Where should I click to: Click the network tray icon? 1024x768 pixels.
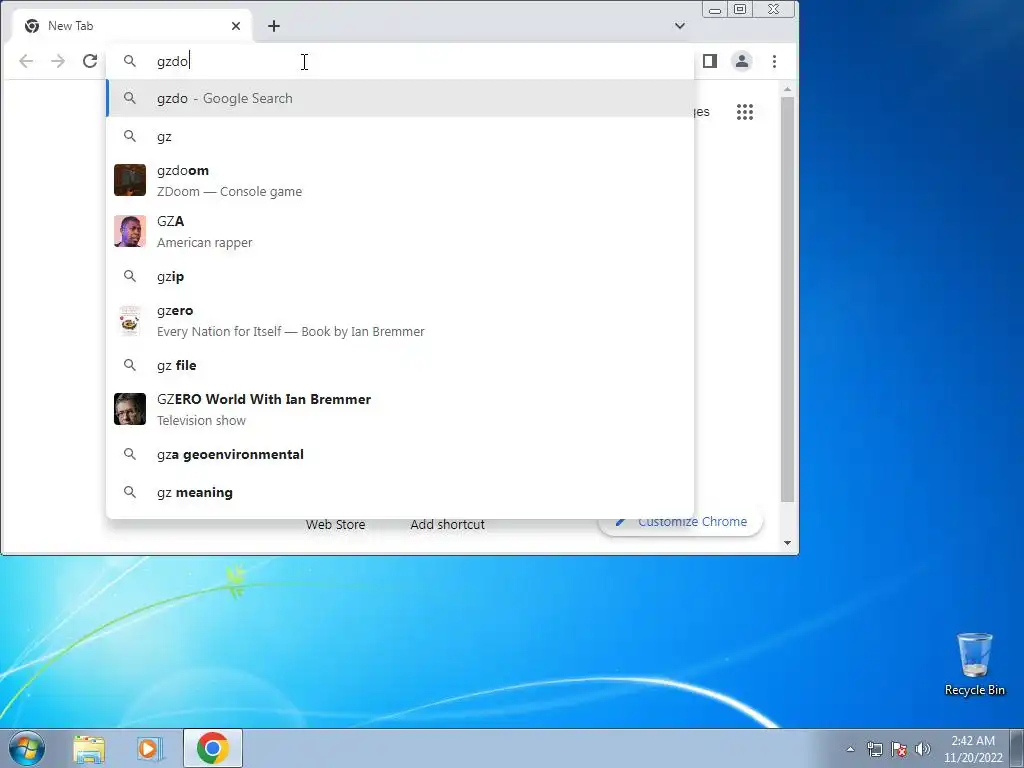(x=874, y=749)
